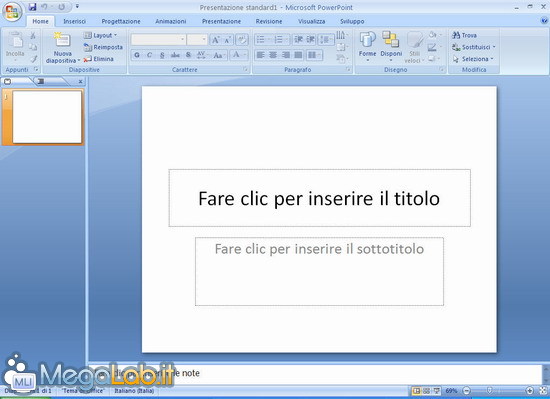
Task: Open the font name combo box
Action: point(158,40)
